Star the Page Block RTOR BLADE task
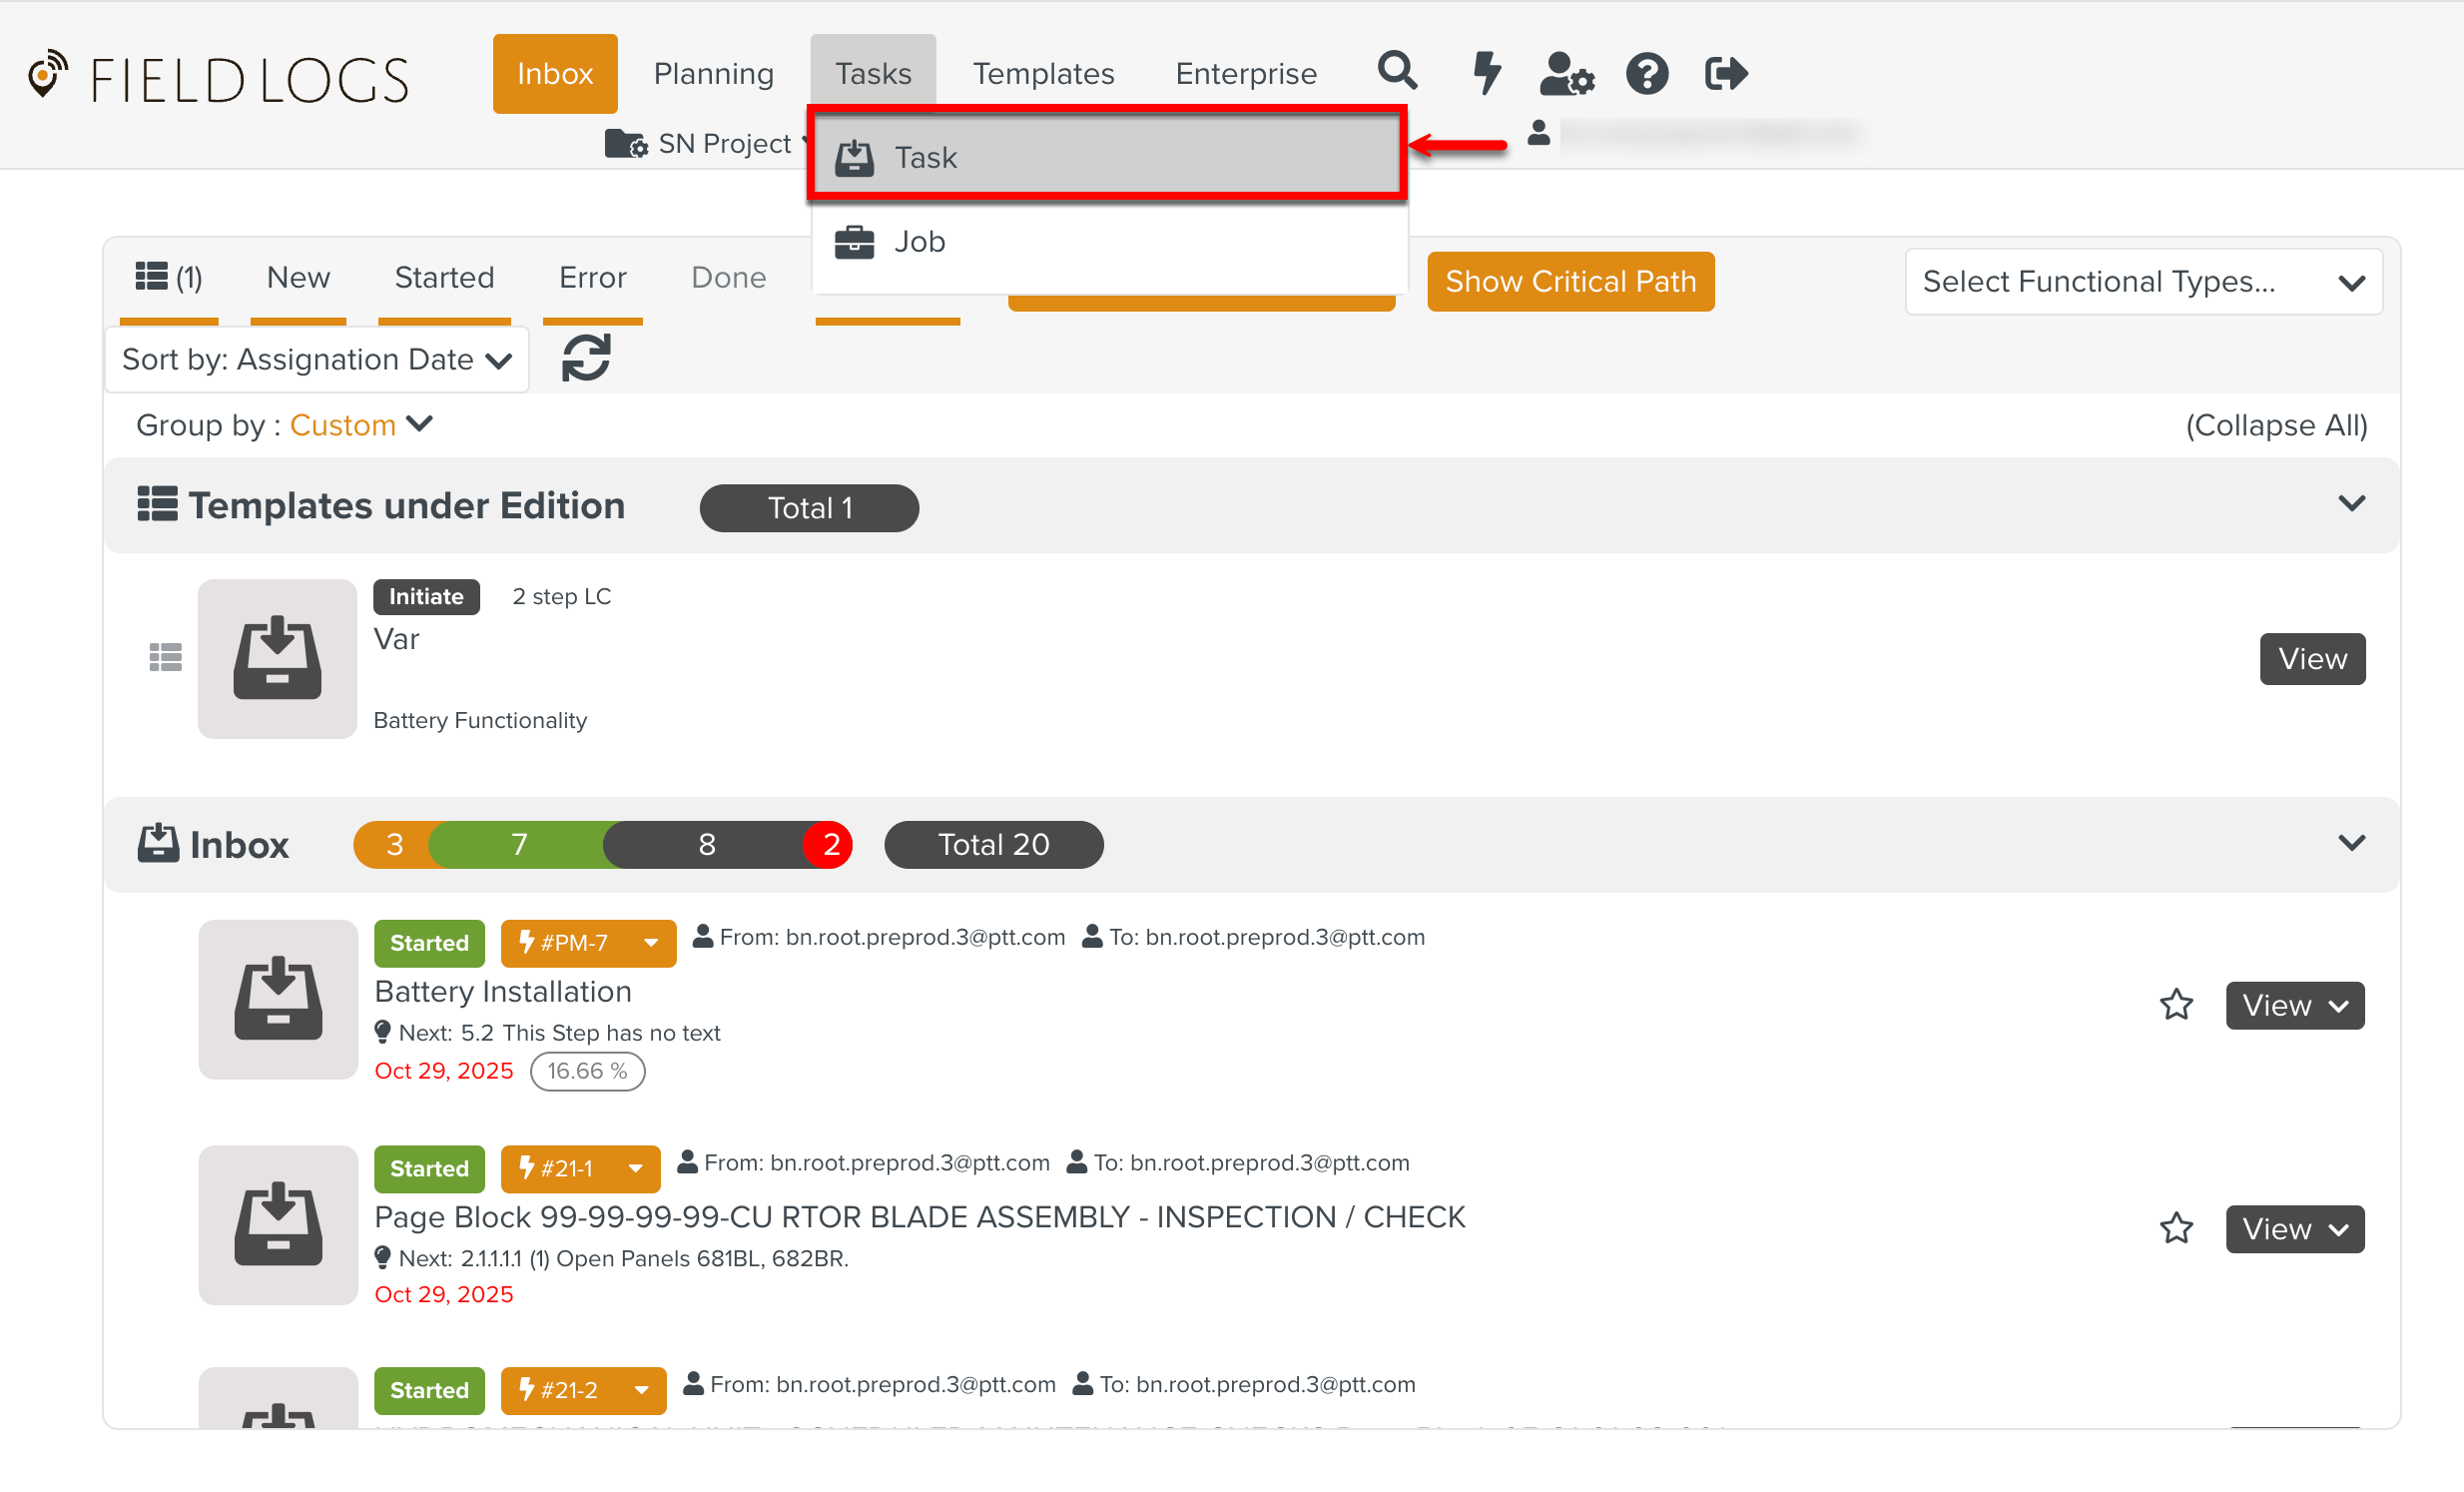The image size is (2464, 1492). pyautogui.click(x=2176, y=1229)
